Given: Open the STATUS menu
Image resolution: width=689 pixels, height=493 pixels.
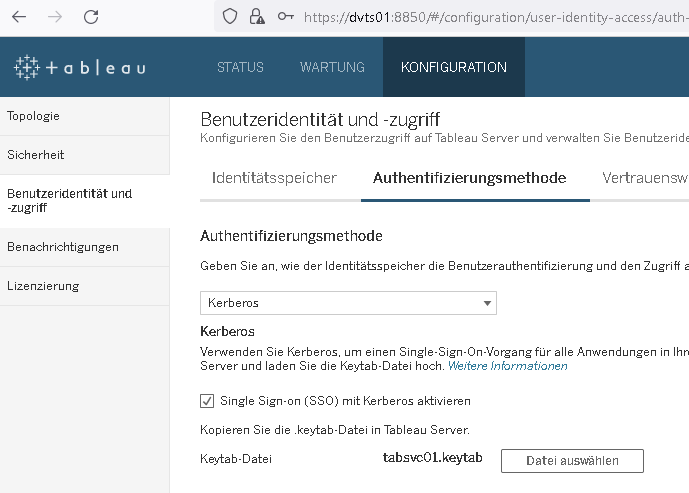Looking at the screenshot, I should (x=240, y=68).
